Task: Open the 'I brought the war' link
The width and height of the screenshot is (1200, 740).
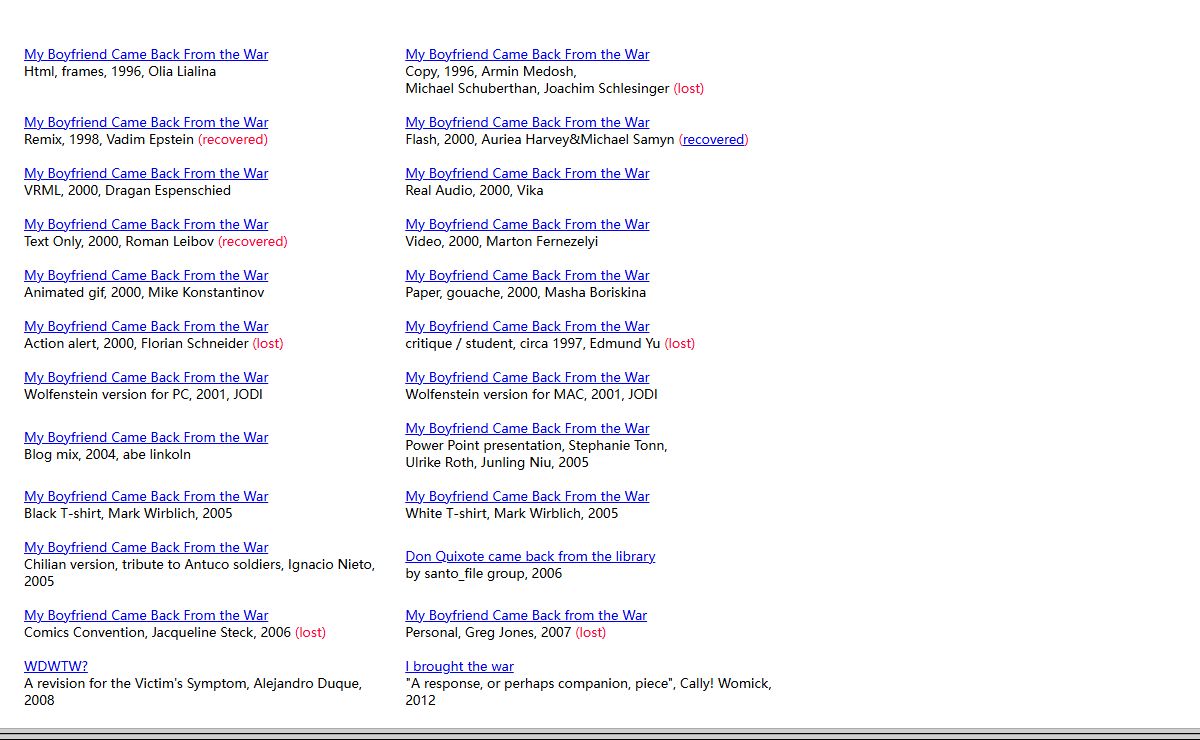Action: (459, 666)
